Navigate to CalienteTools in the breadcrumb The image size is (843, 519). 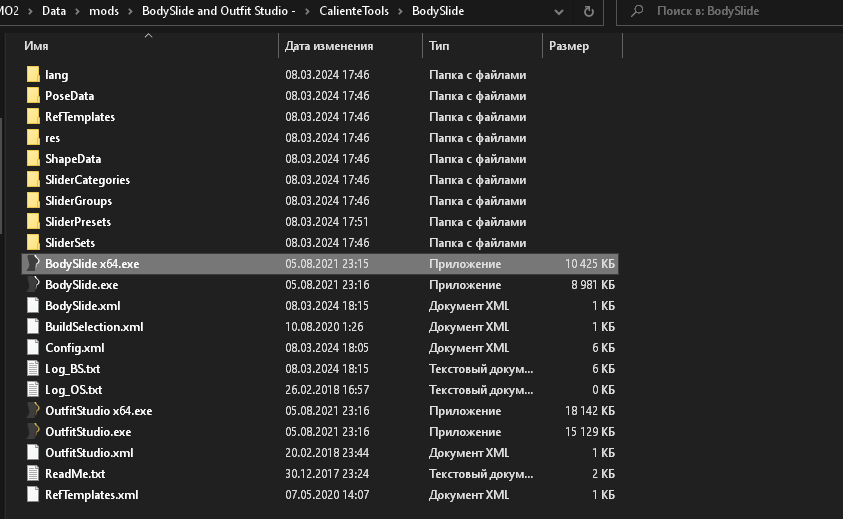point(354,11)
